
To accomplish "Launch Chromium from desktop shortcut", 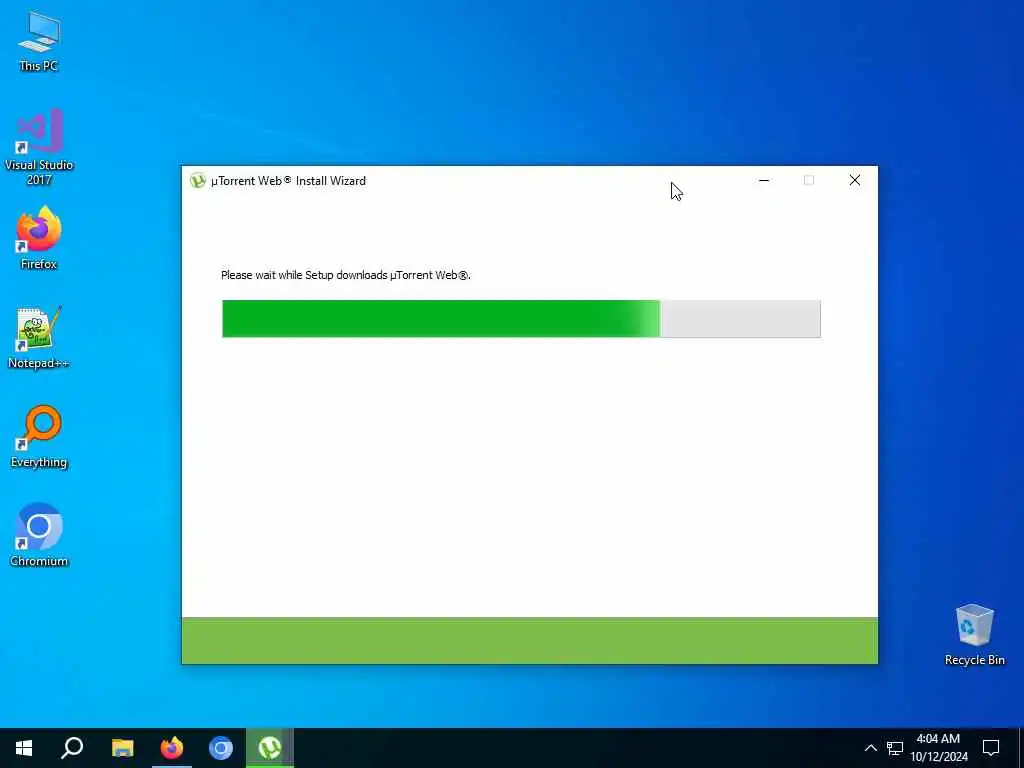I will [x=39, y=535].
